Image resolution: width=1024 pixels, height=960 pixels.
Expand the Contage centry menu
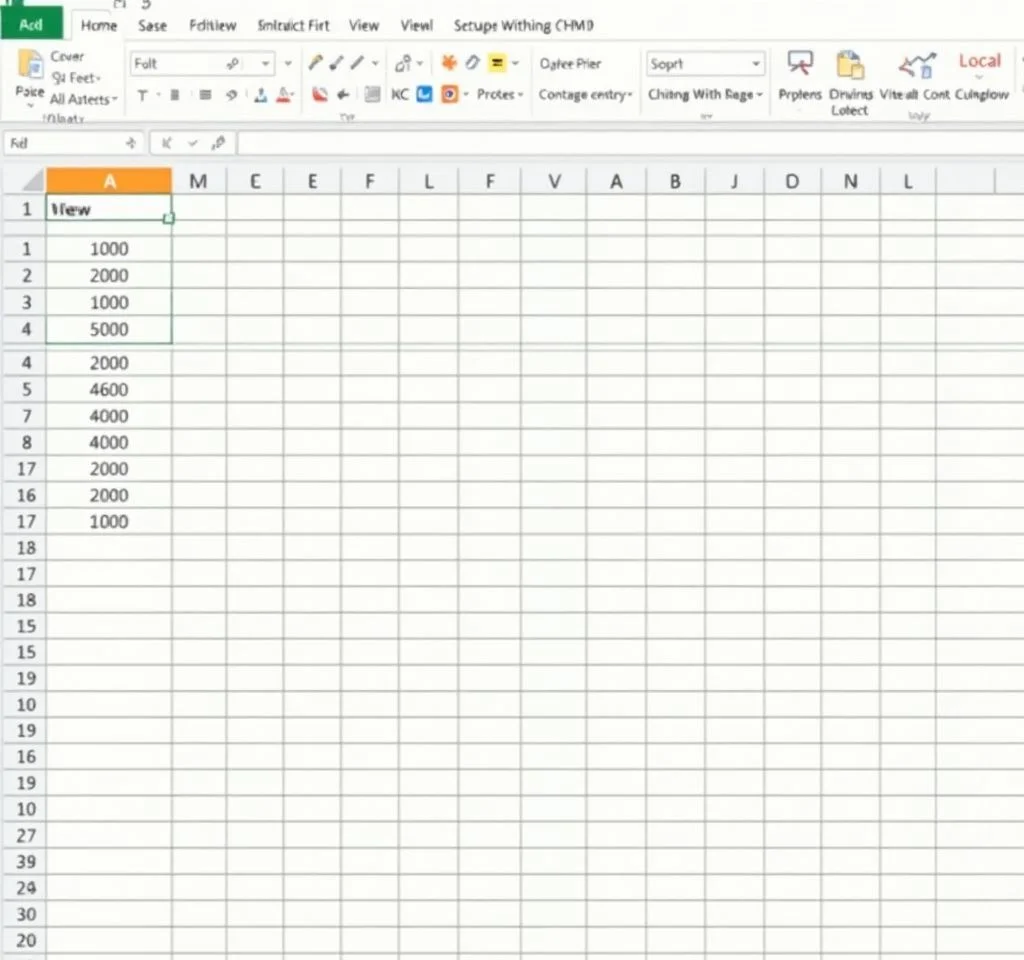[585, 95]
